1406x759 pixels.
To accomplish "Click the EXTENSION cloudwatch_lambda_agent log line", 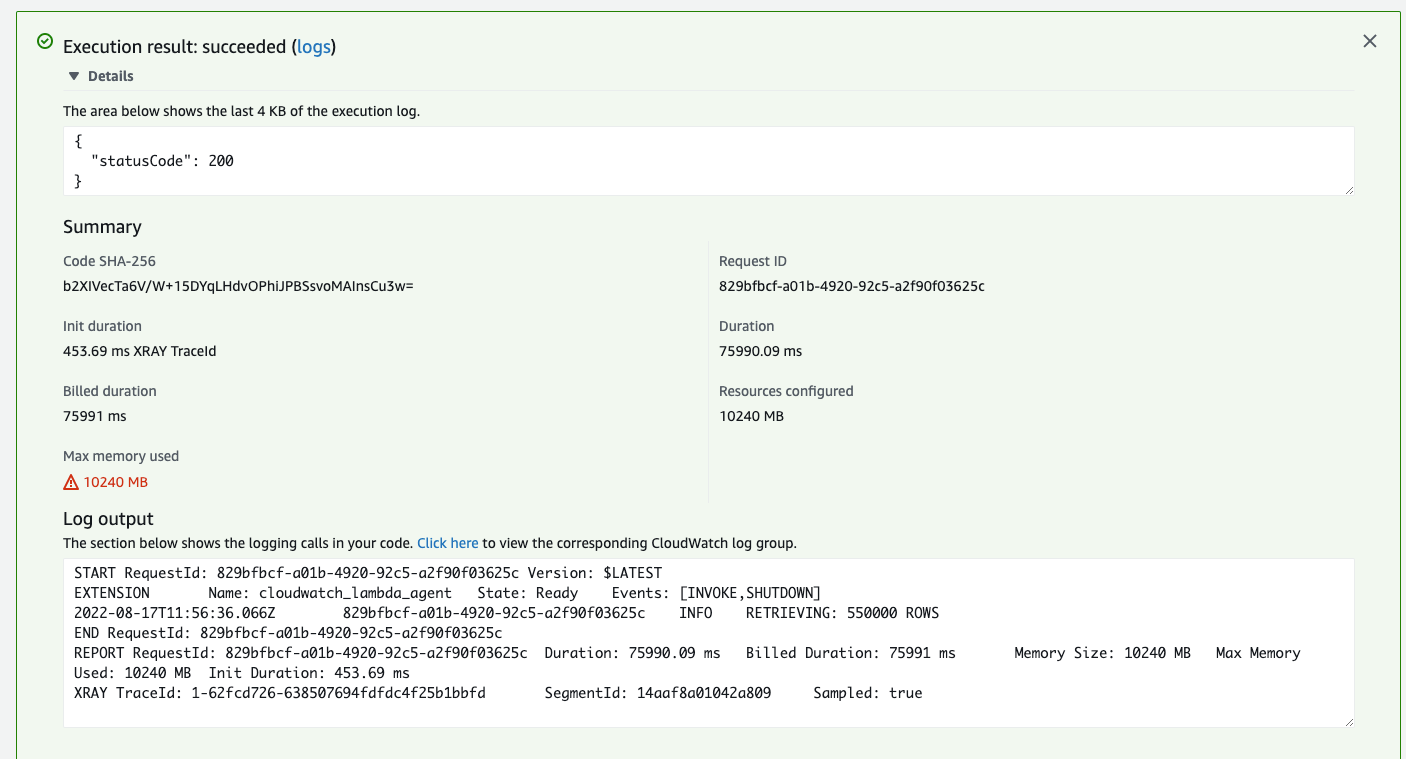I will pos(447,593).
